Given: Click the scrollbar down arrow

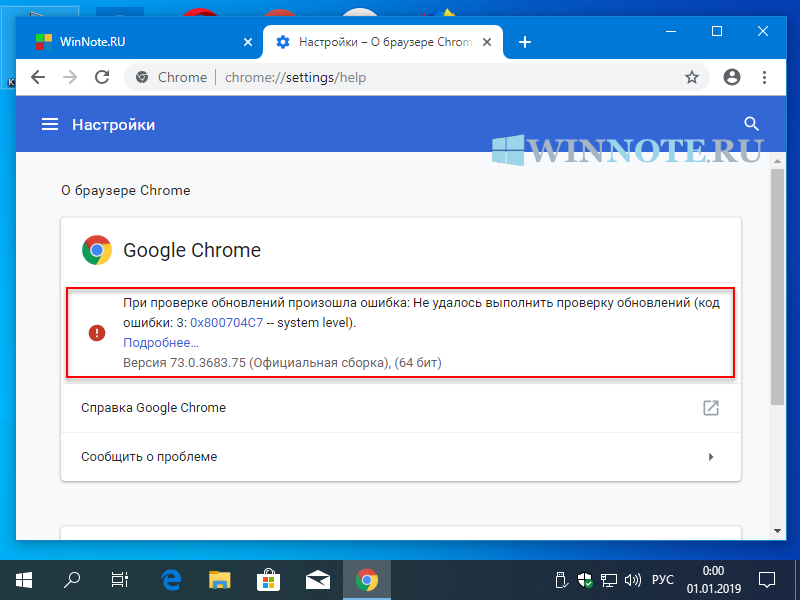Looking at the screenshot, I should pyautogui.click(x=777, y=531).
